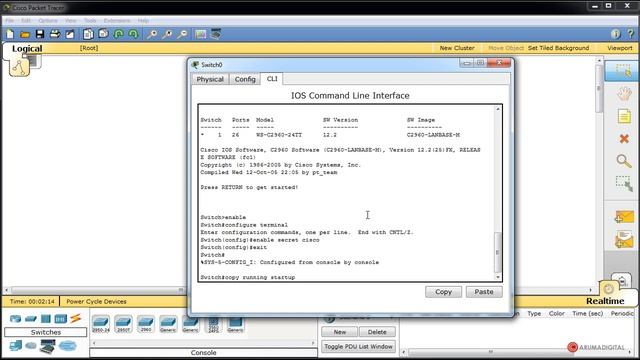Screen dimensions: 640x360
Task: Click the device list right scroll arrow
Action: tap(313, 343)
